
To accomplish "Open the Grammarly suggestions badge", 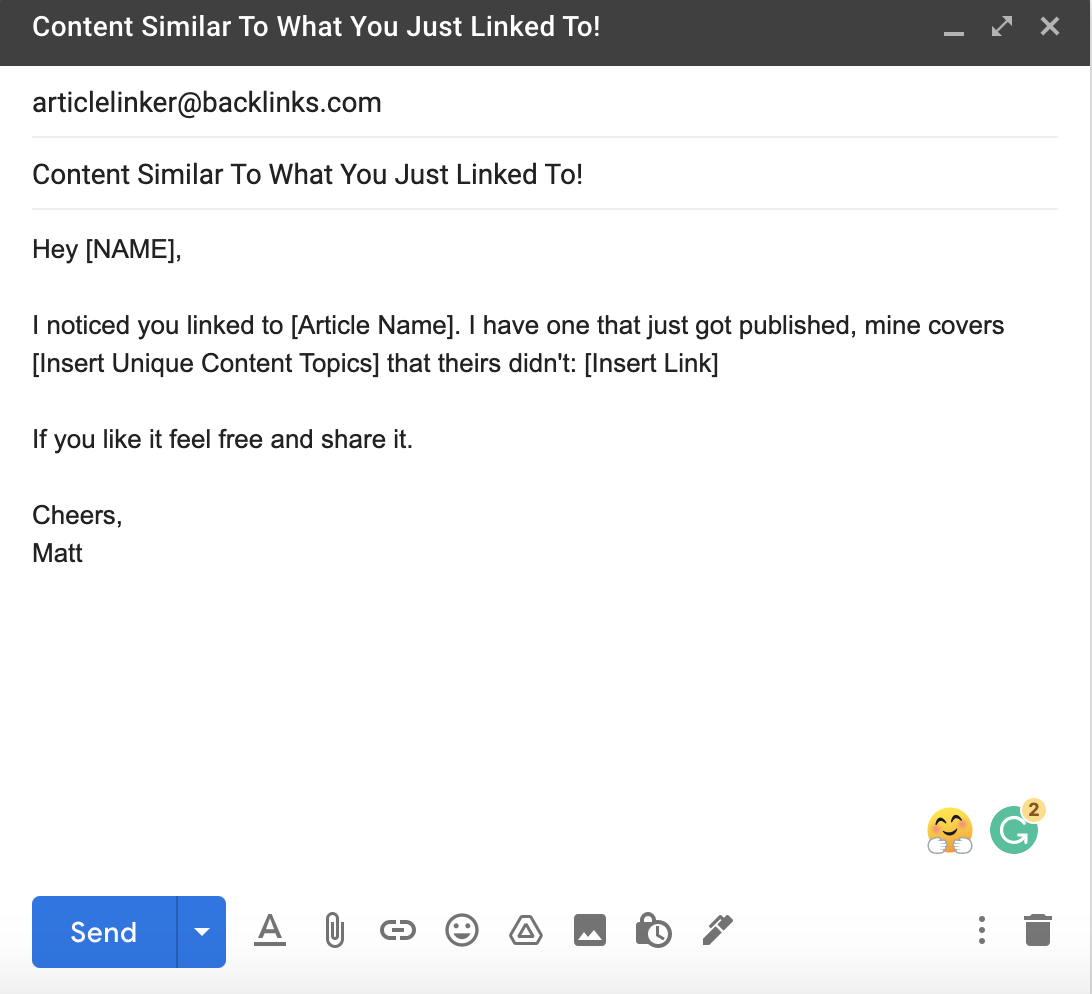I will [1014, 828].
